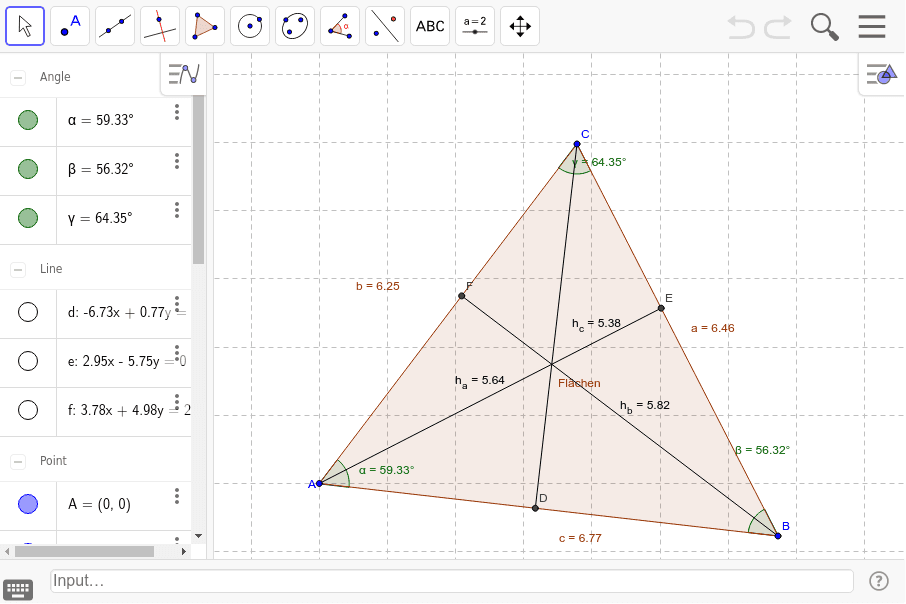Select the Perpendicular Line tool
The width and height of the screenshot is (906, 604).
point(160,26)
